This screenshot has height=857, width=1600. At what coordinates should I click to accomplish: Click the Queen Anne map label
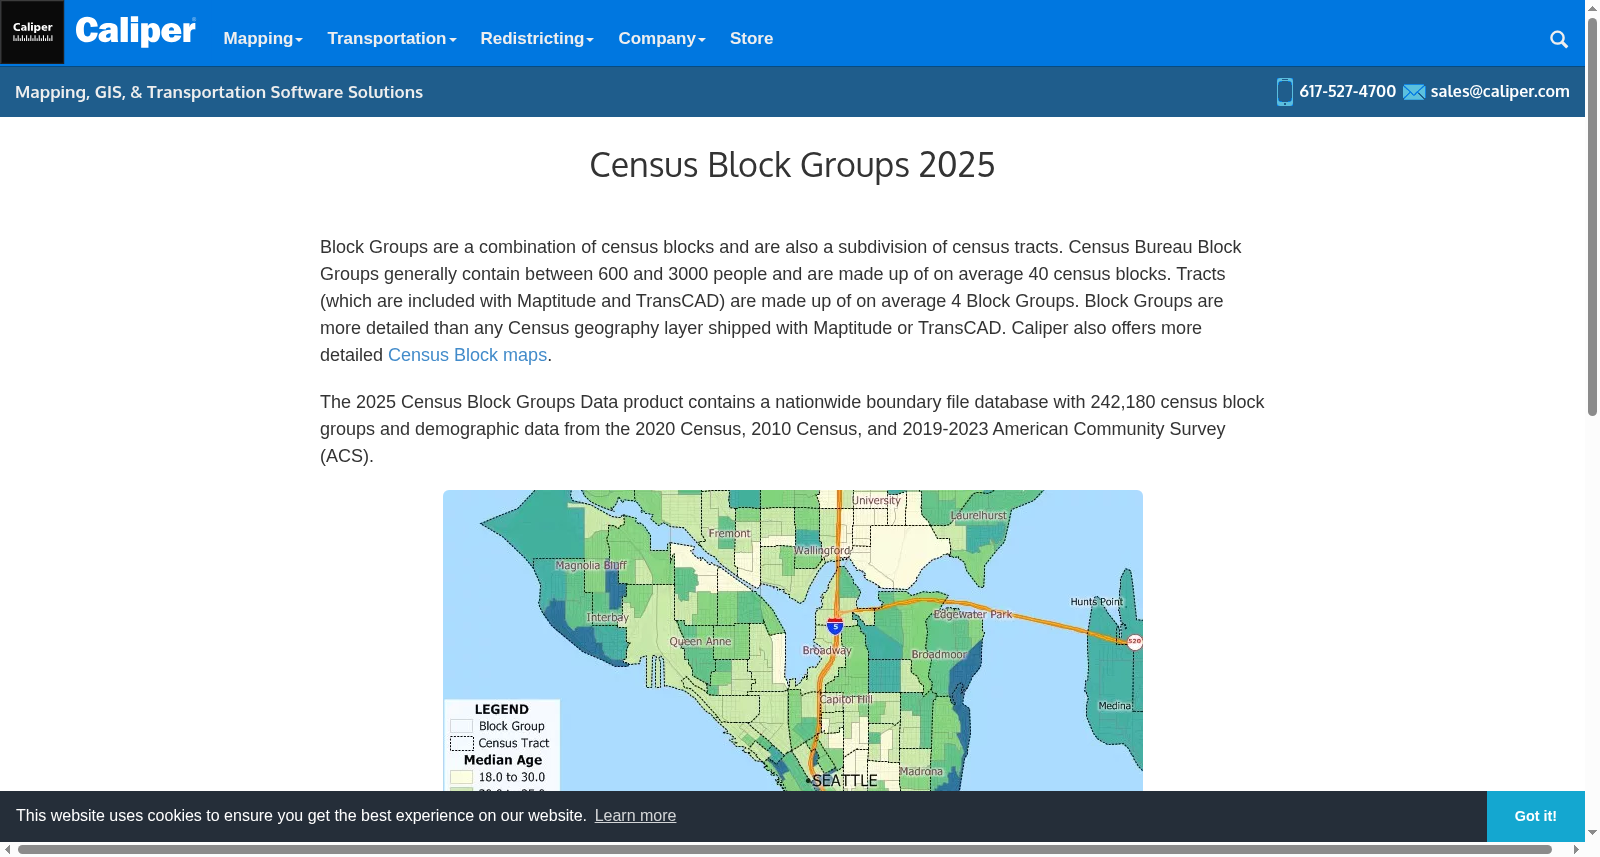[700, 641]
